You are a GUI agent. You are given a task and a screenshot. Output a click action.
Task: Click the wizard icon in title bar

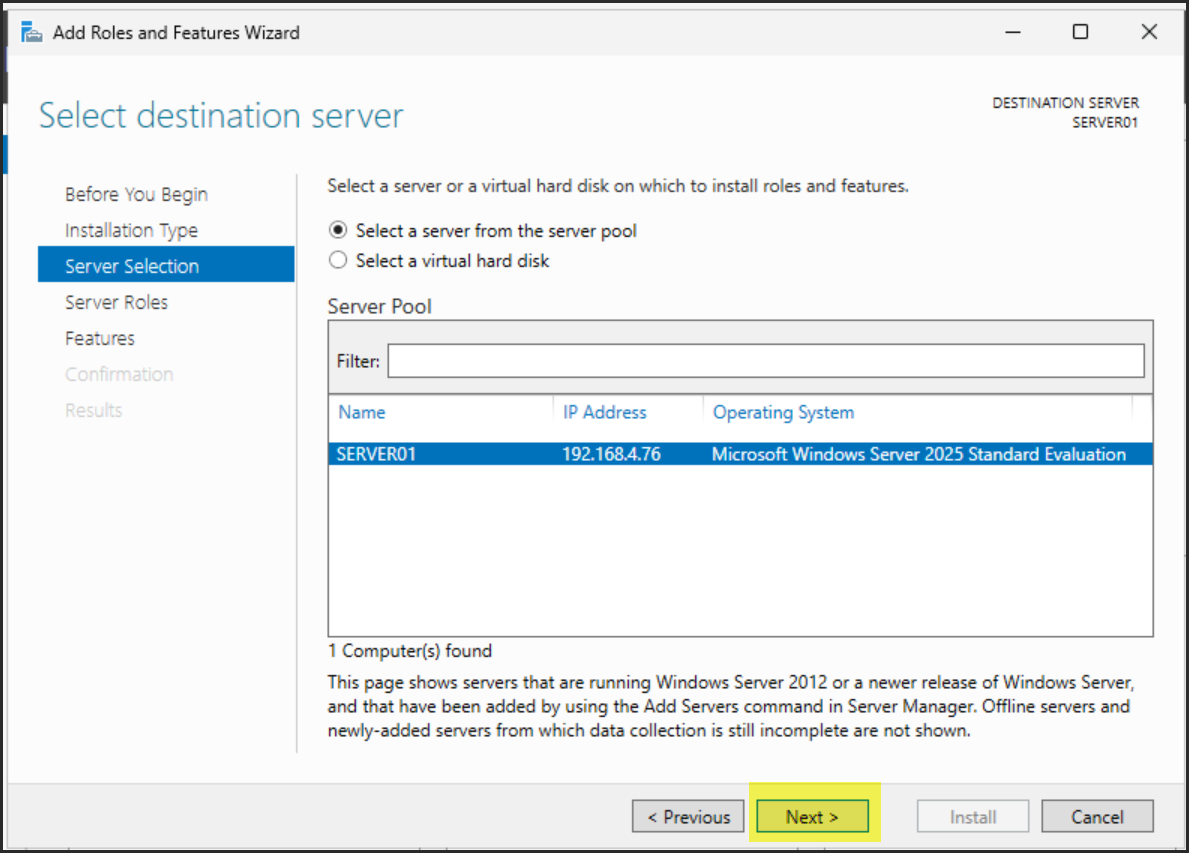(x=32, y=32)
